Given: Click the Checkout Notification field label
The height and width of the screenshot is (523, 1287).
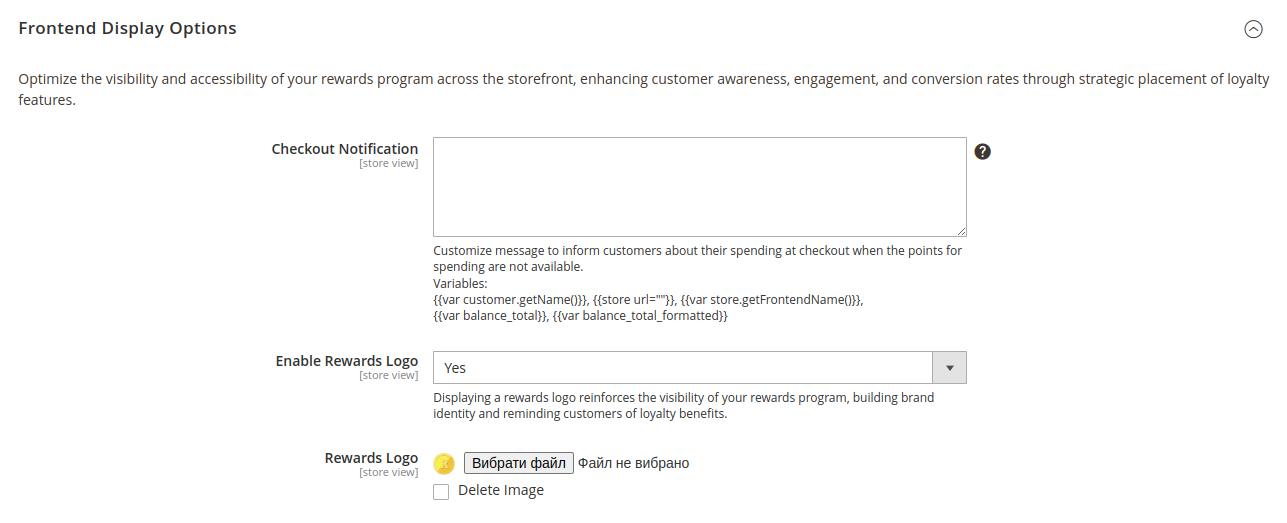Looking at the screenshot, I should pos(345,149).
